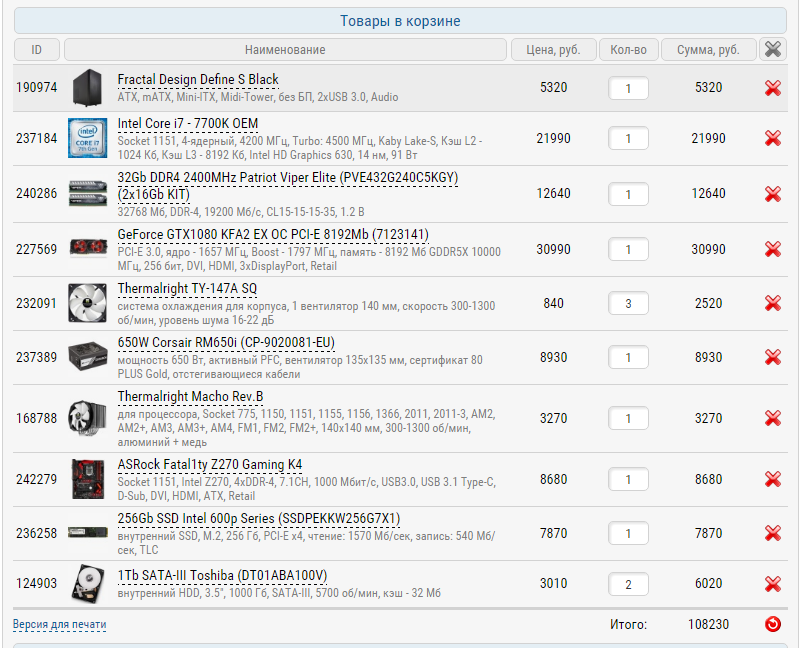The height and width of the screenshot is (648, 803).
Task: Select the ID value 227569
Action: (36, 249)
